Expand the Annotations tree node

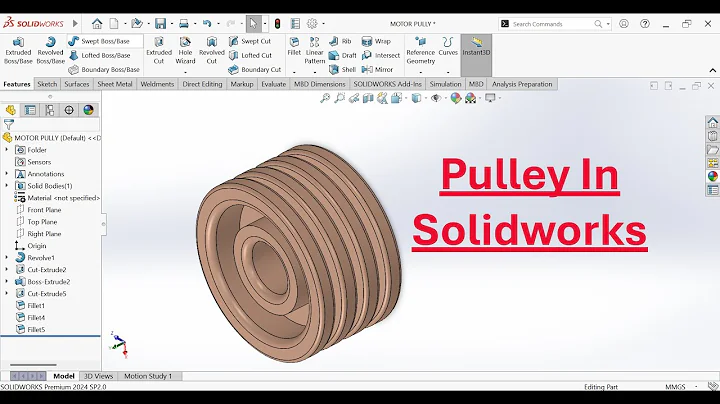pyautogui.click(x=6, y=174)
